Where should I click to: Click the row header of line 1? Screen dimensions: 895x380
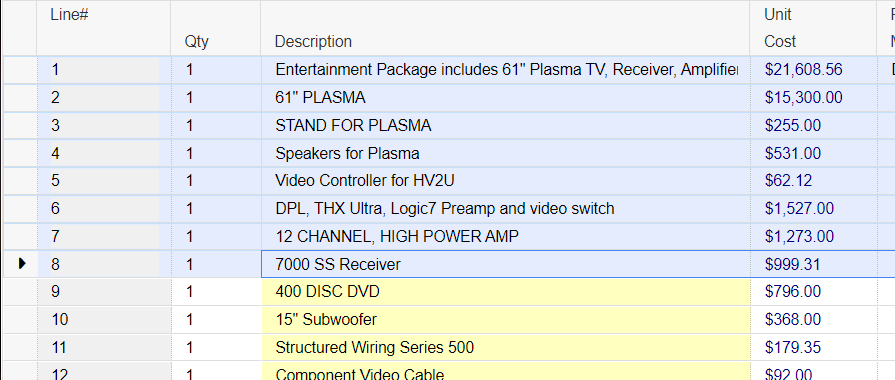(x=20, y=70)
